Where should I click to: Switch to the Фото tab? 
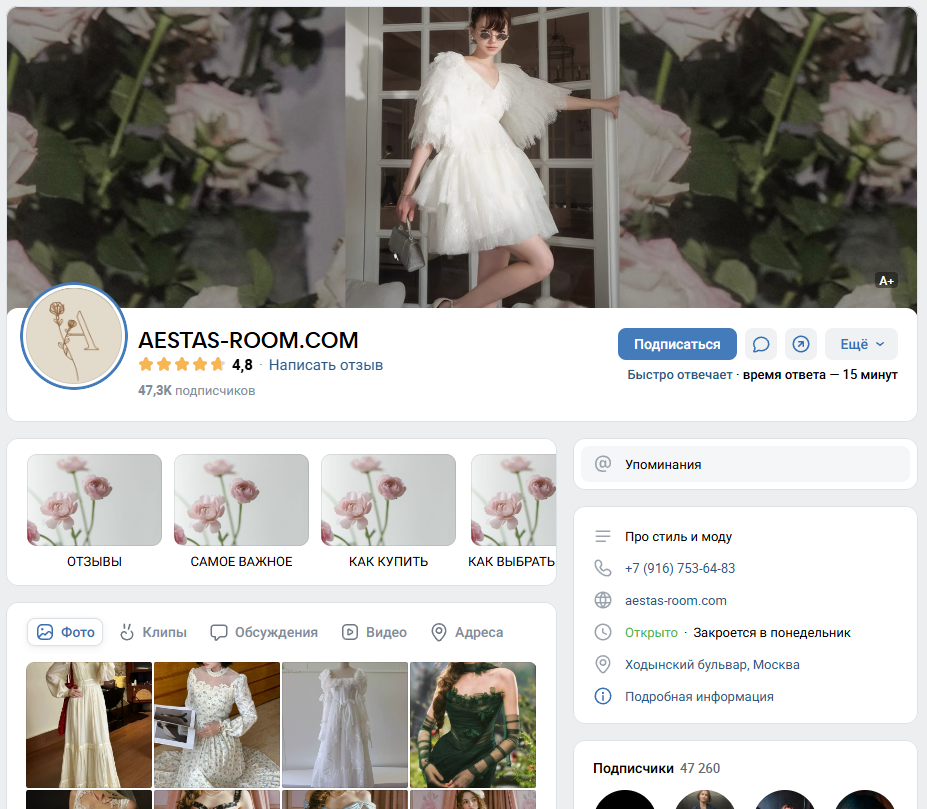tap(65, 632)
